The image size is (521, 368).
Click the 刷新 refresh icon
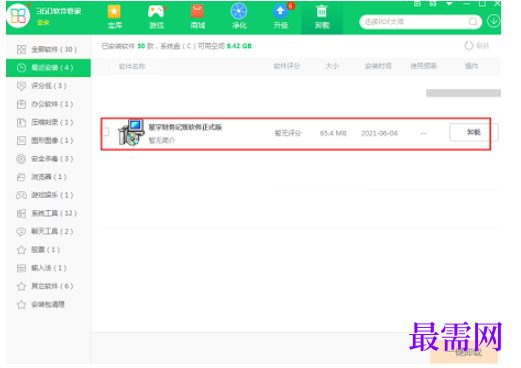point(469,46)
